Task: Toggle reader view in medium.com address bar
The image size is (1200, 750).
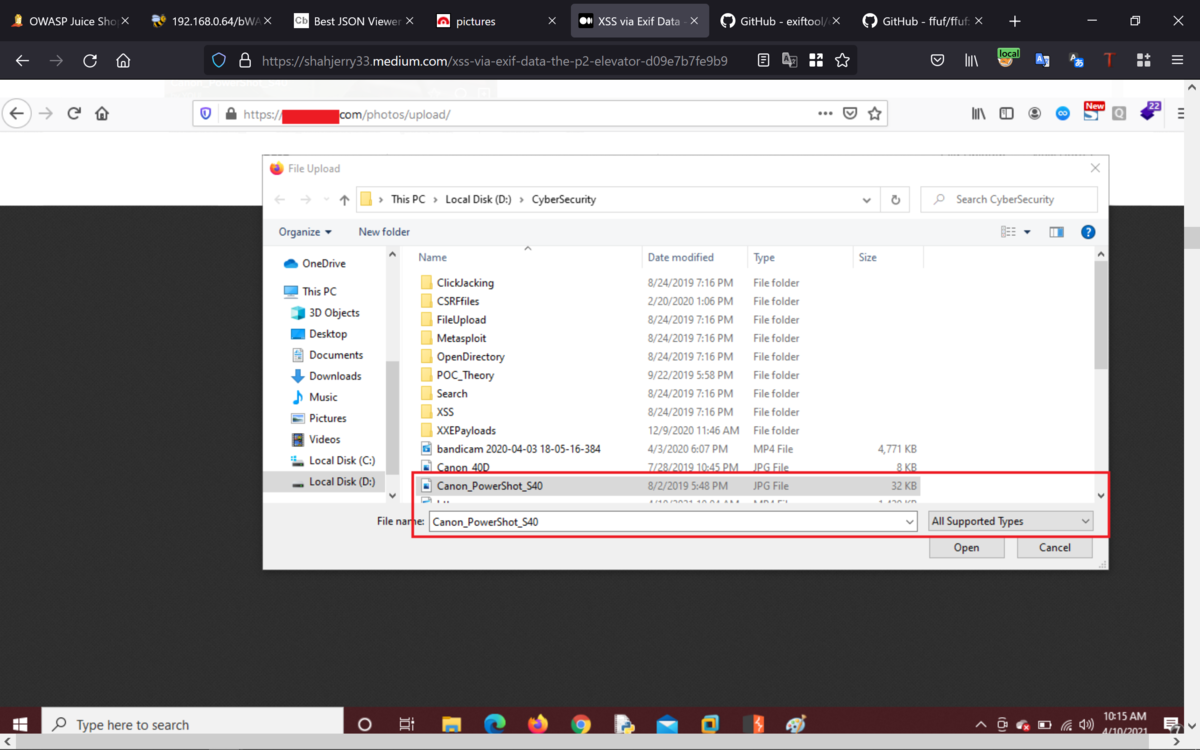Action: pos(763,61)
